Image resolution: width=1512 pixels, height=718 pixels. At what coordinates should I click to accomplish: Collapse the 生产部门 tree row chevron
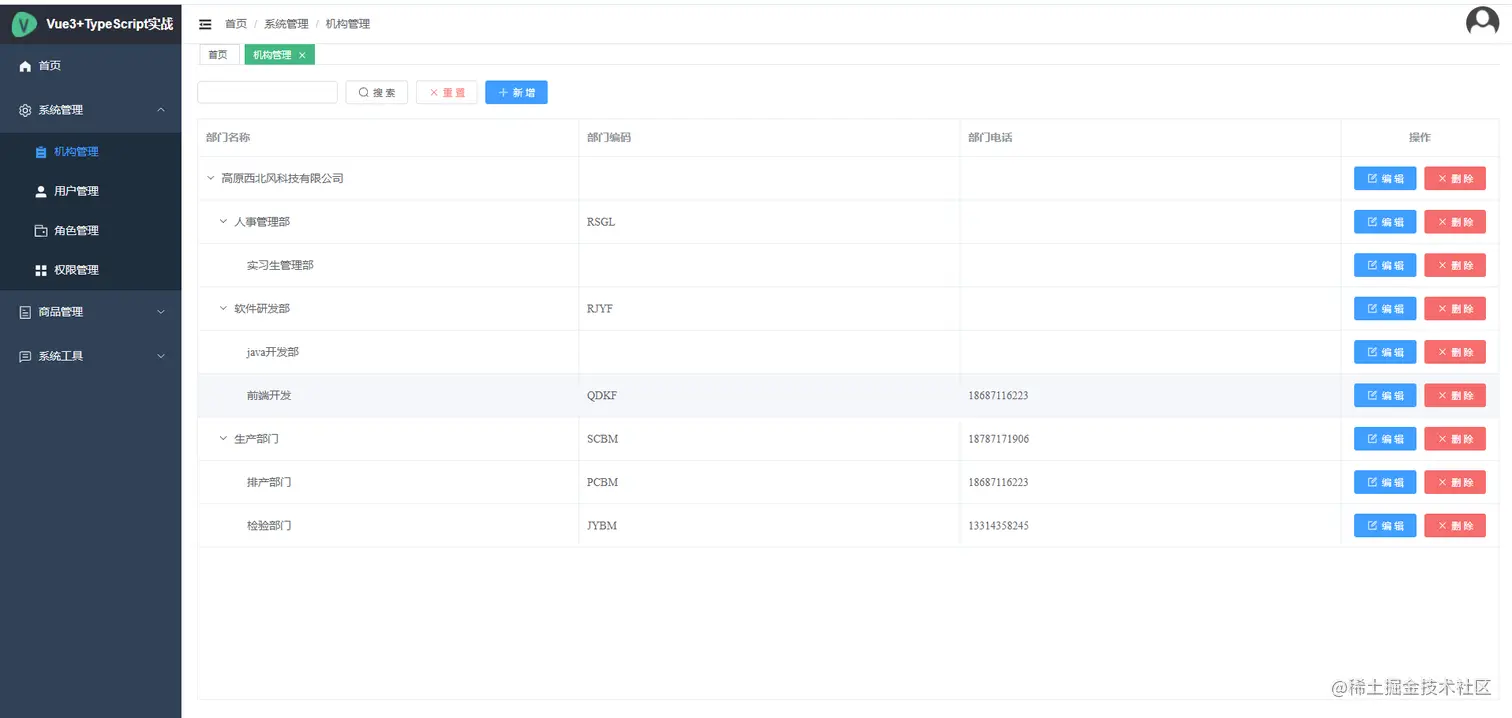pyautogui.click(x=223, y=438)
